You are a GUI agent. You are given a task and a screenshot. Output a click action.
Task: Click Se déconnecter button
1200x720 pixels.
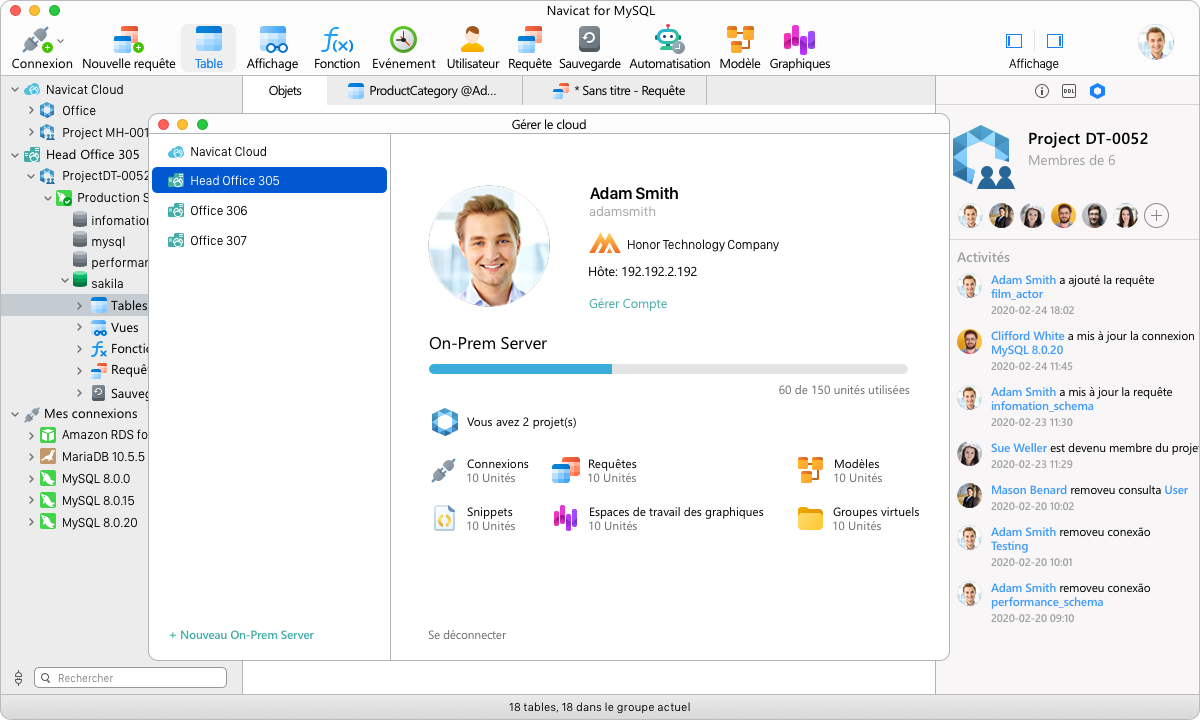coord(467,635)
